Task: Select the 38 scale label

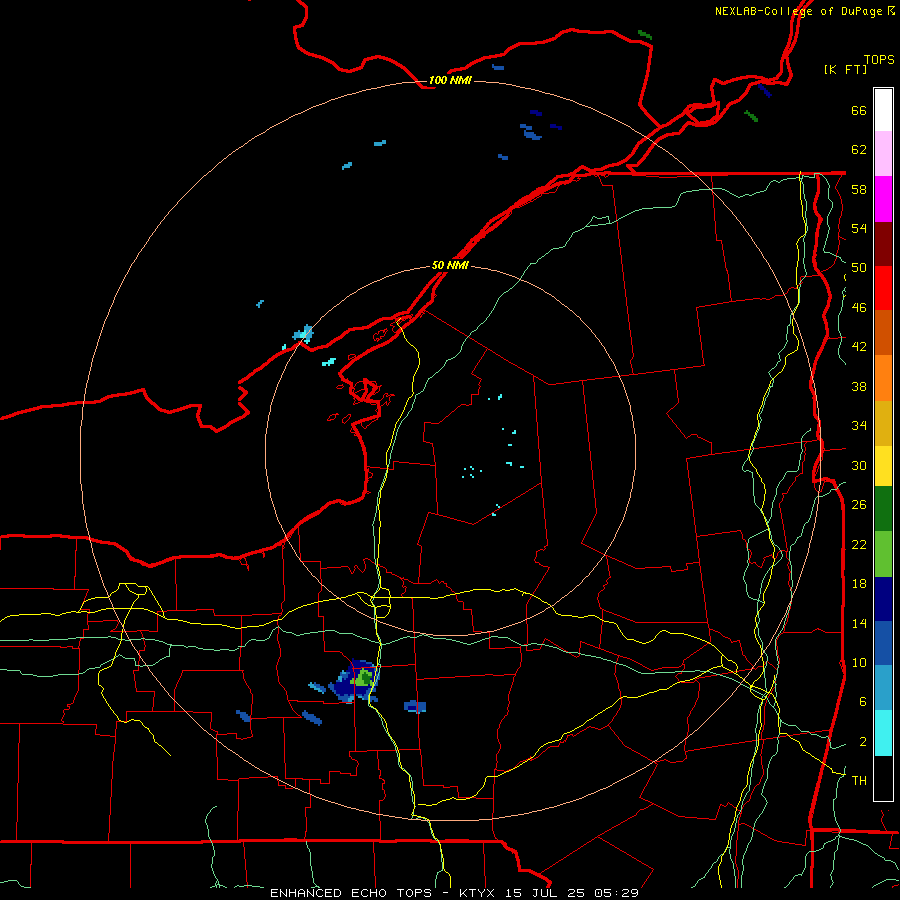Action: click(859, 386)
